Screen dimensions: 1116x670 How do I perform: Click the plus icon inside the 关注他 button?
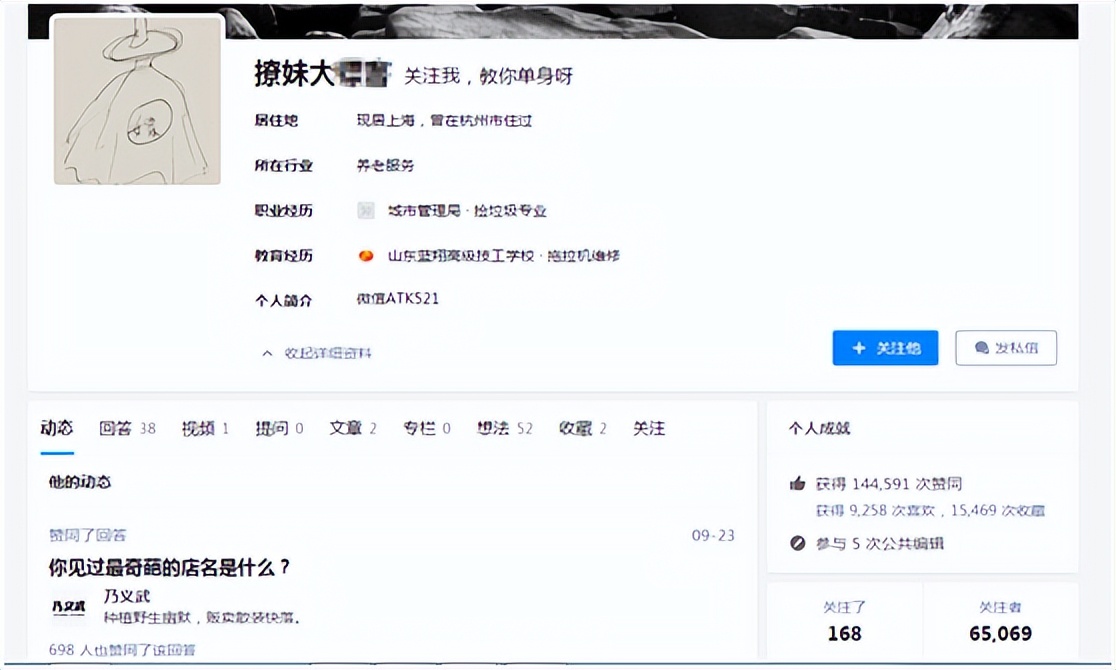[857, 348]
